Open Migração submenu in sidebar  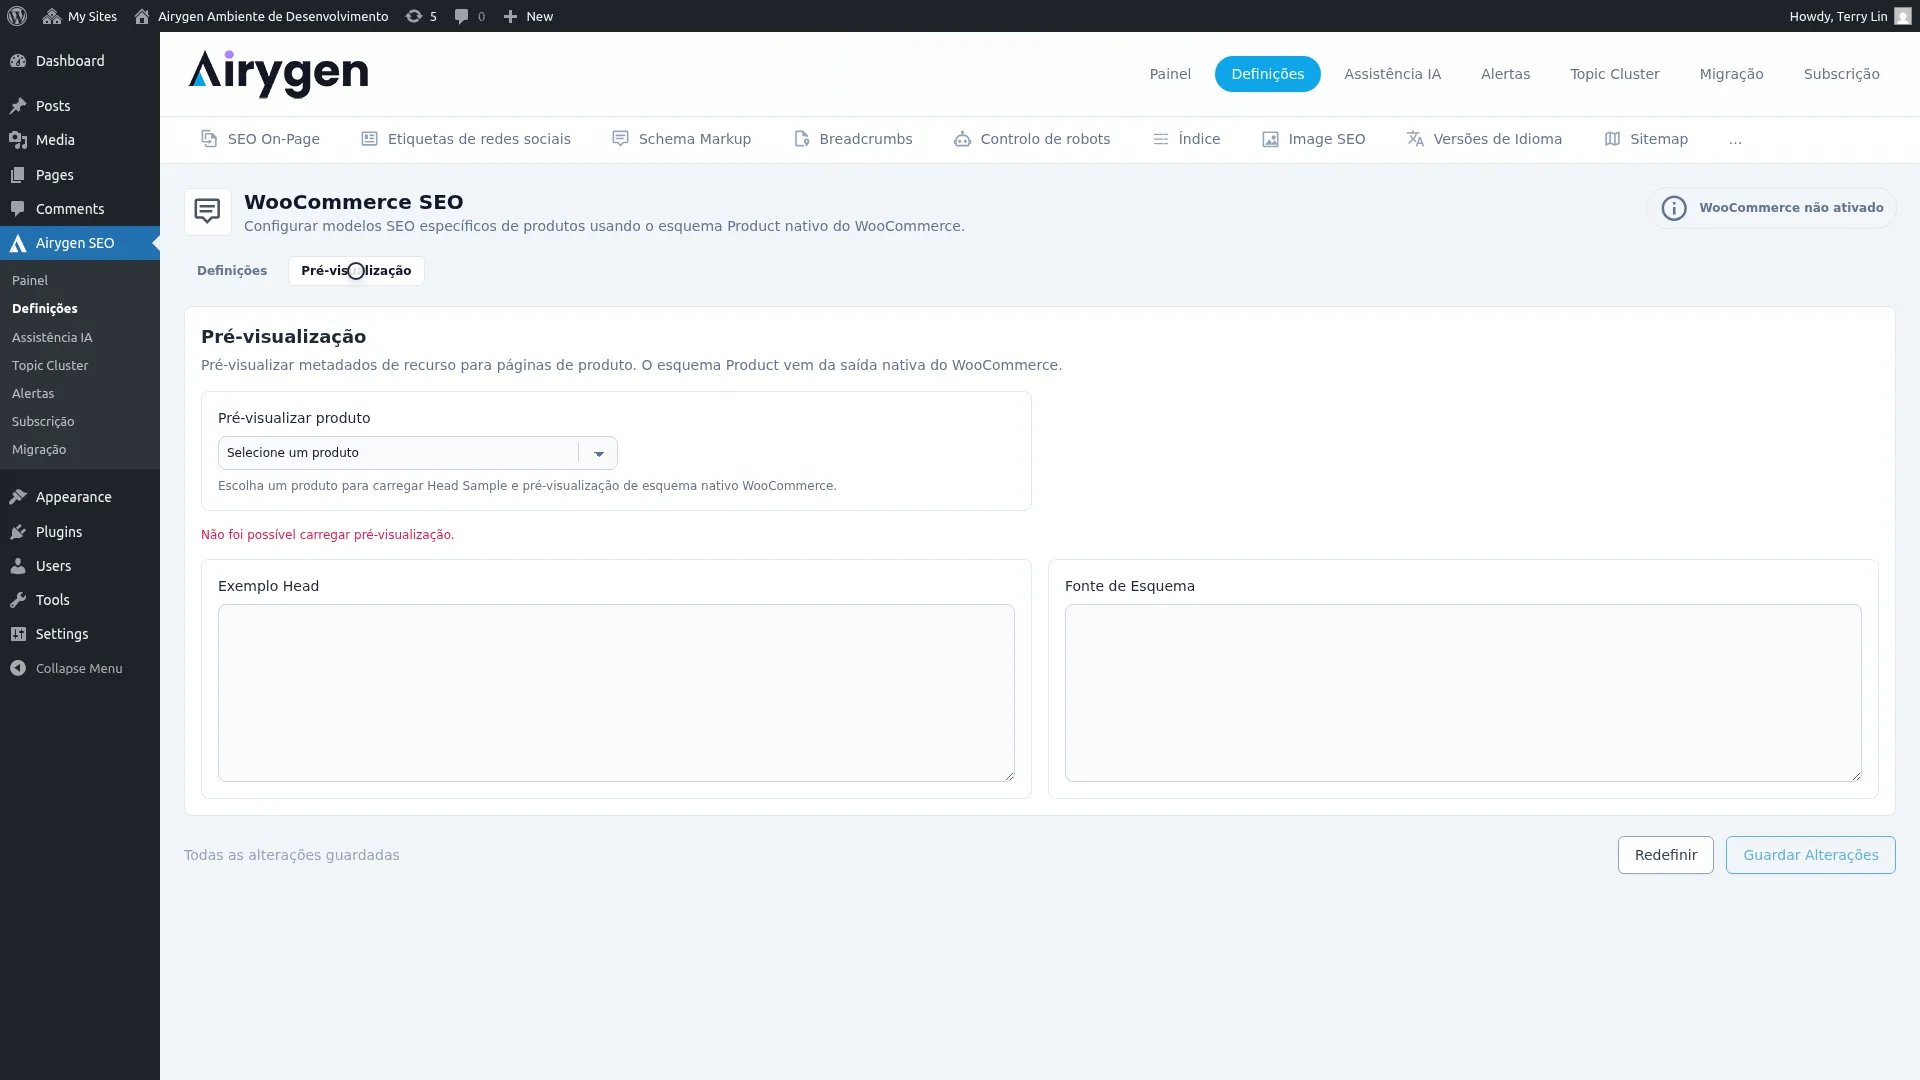(39, 450)
